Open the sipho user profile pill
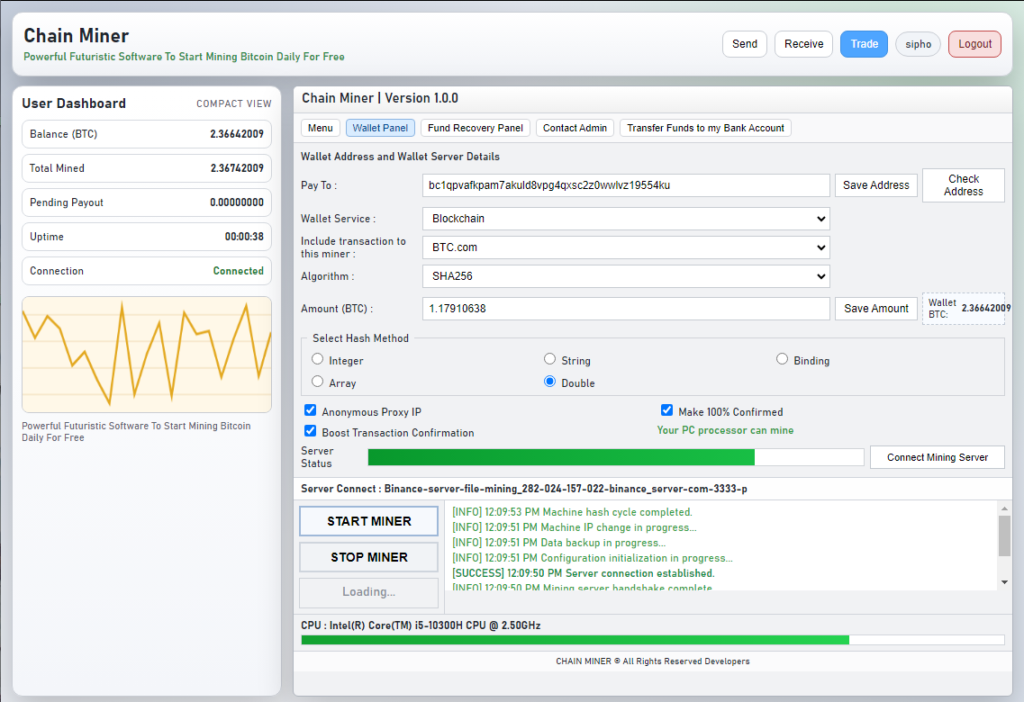 tap(918, 44)
